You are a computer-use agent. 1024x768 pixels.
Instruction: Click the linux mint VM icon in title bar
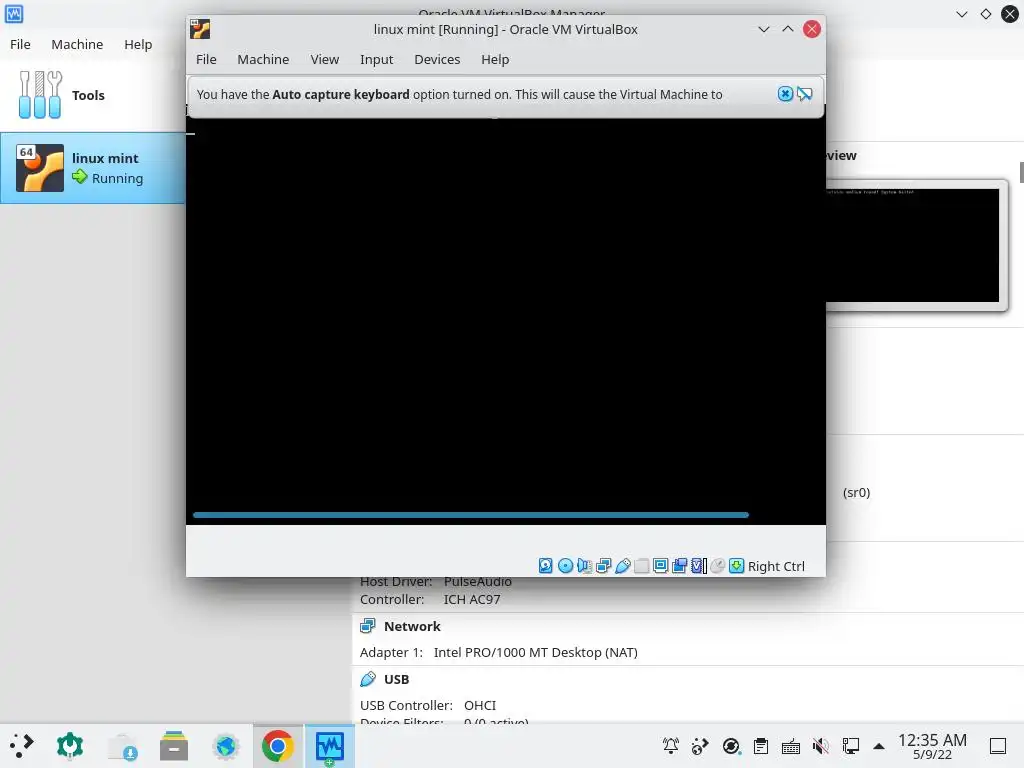click(200, 29)
